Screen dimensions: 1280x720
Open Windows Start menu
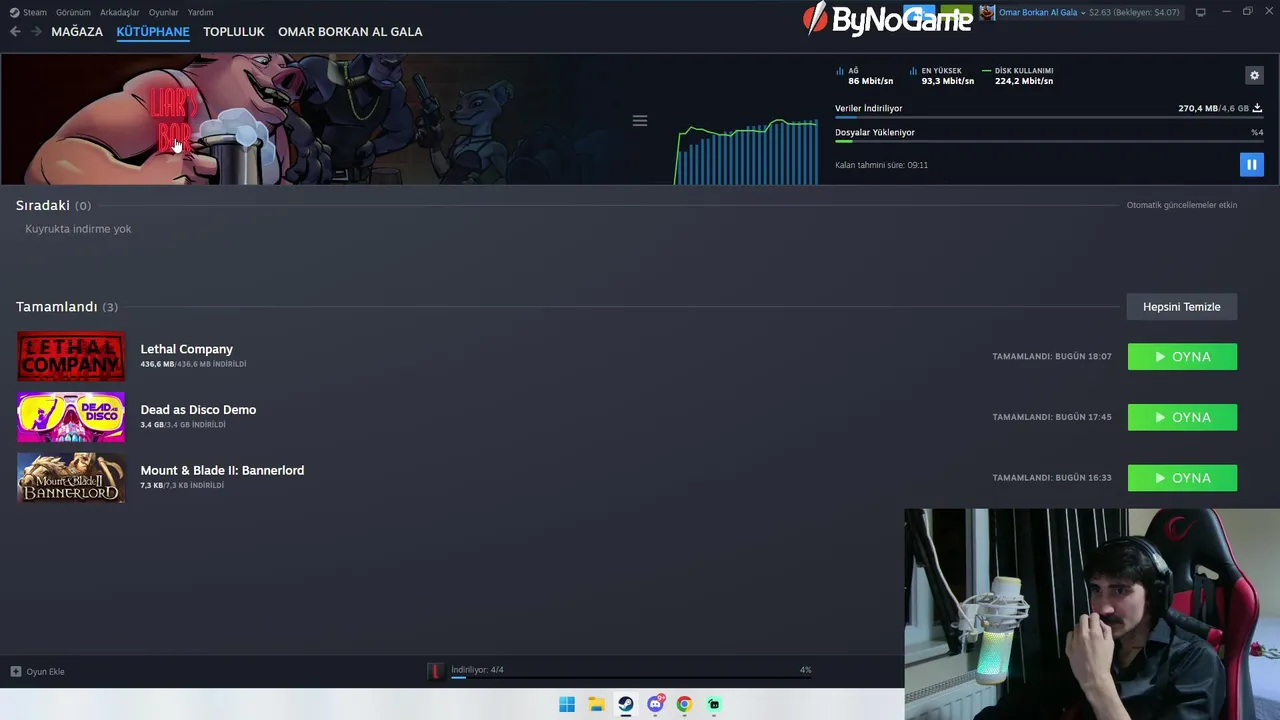567,704
